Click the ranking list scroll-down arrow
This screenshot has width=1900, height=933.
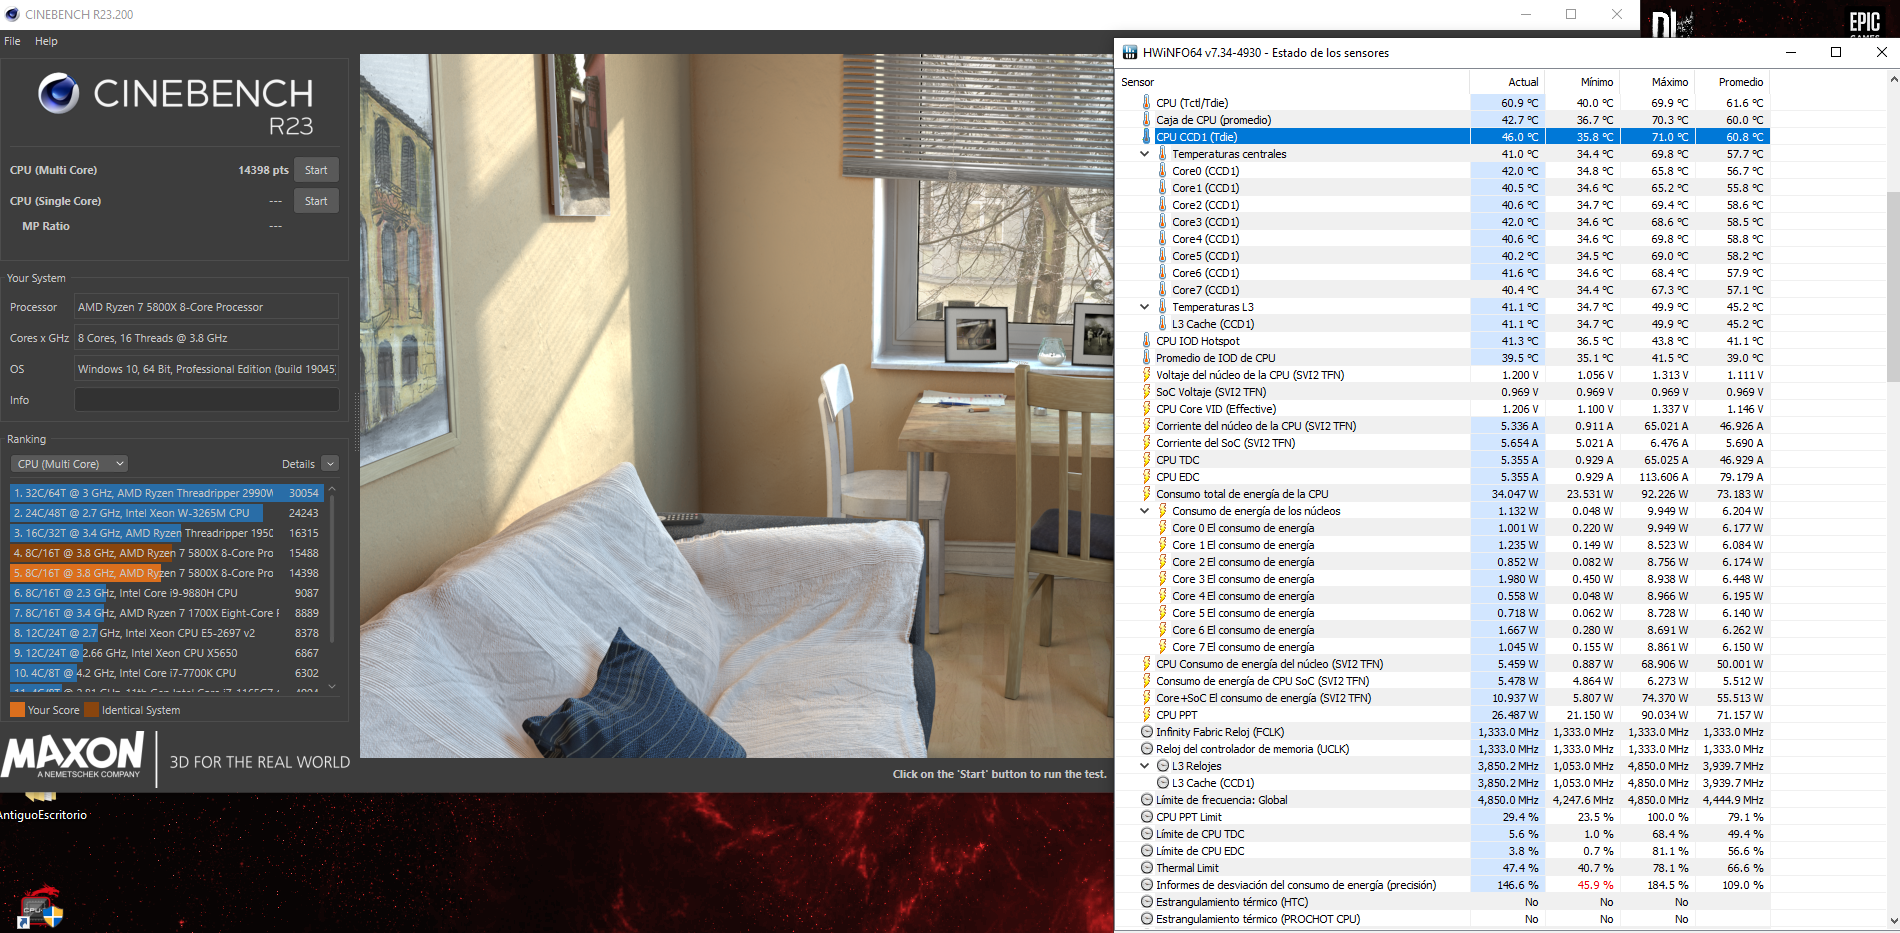pos(332,687)
